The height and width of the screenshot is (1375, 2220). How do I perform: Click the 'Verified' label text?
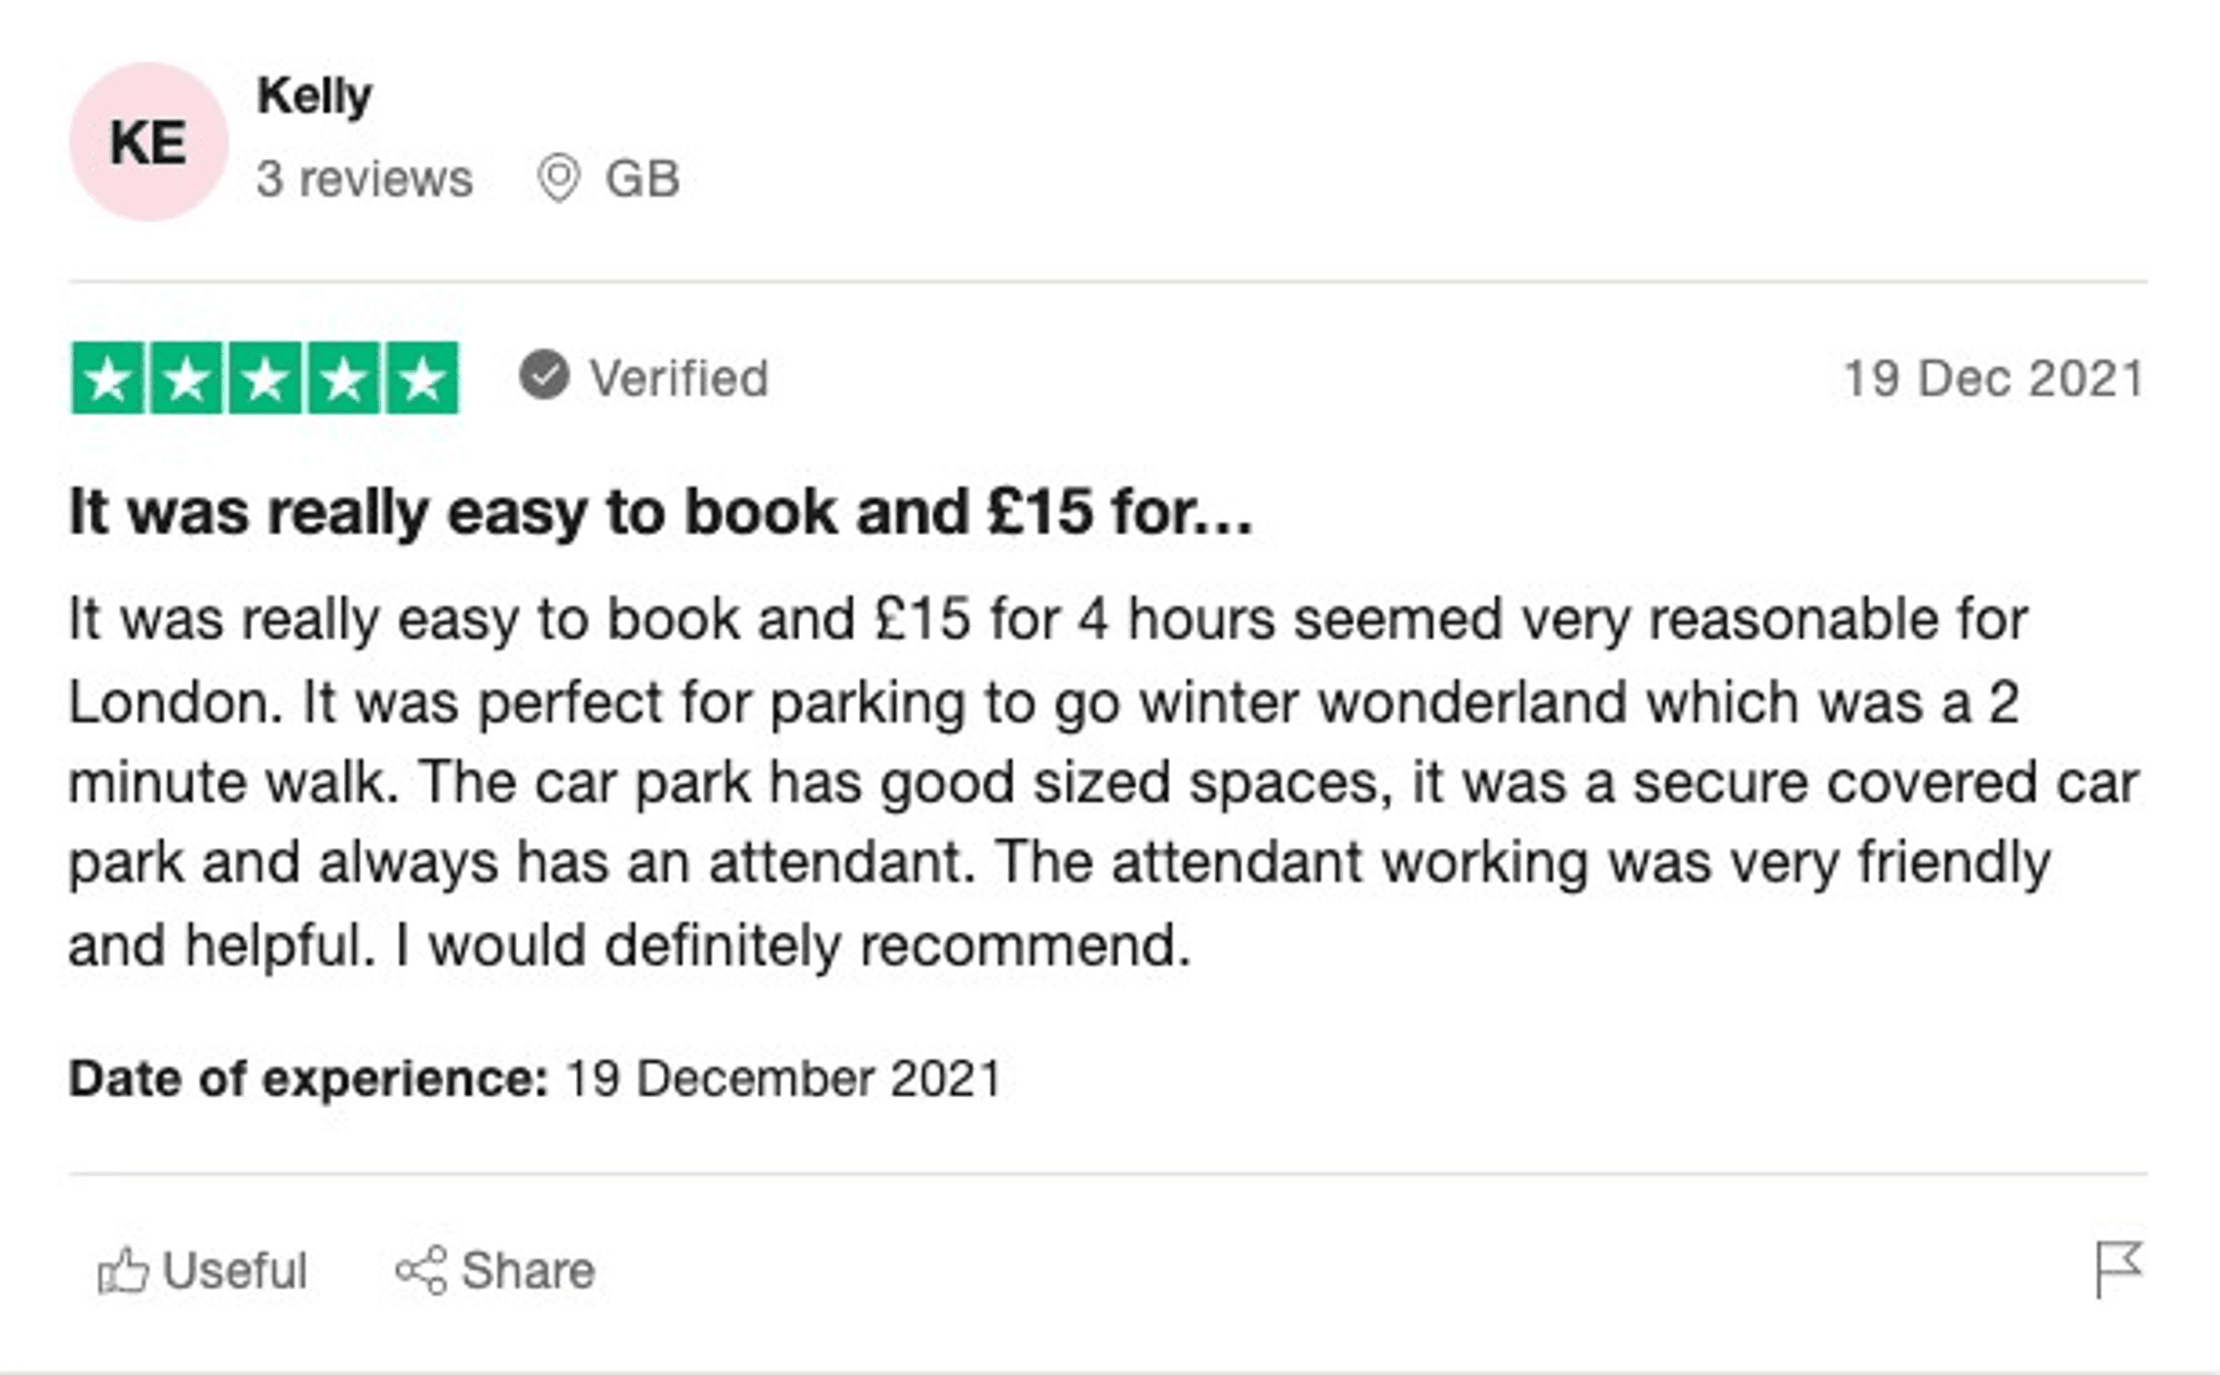tap(678, 378)
